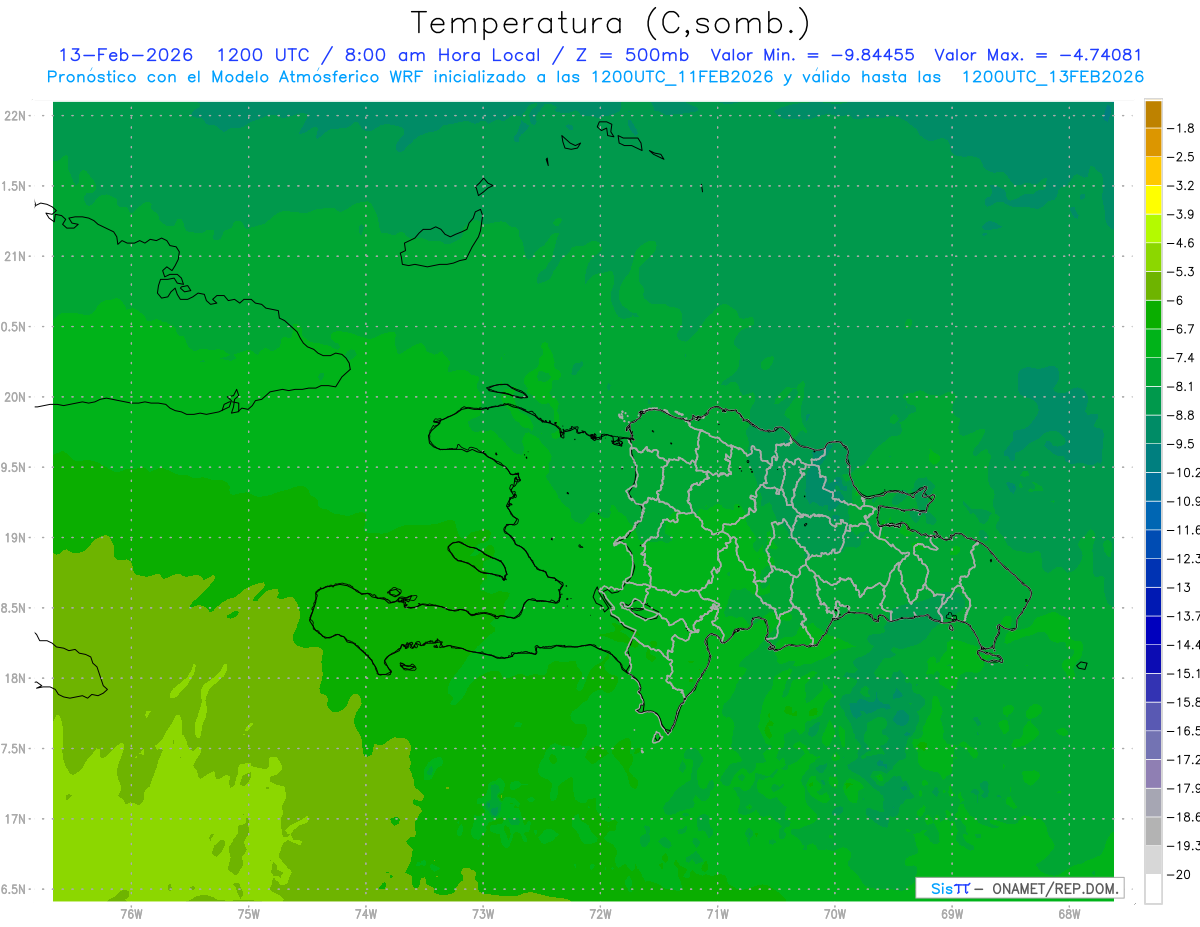Click the -14.4 color scale value
1200x927 pixels.
click(1184, 645)
